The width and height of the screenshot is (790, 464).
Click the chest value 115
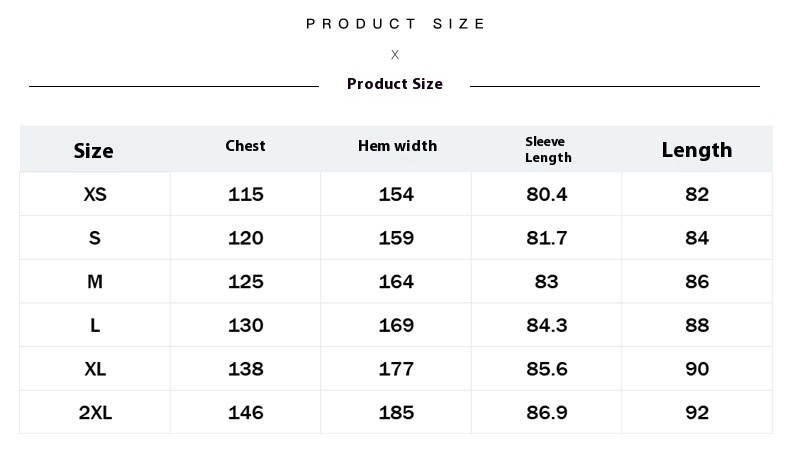pos(246,194)
